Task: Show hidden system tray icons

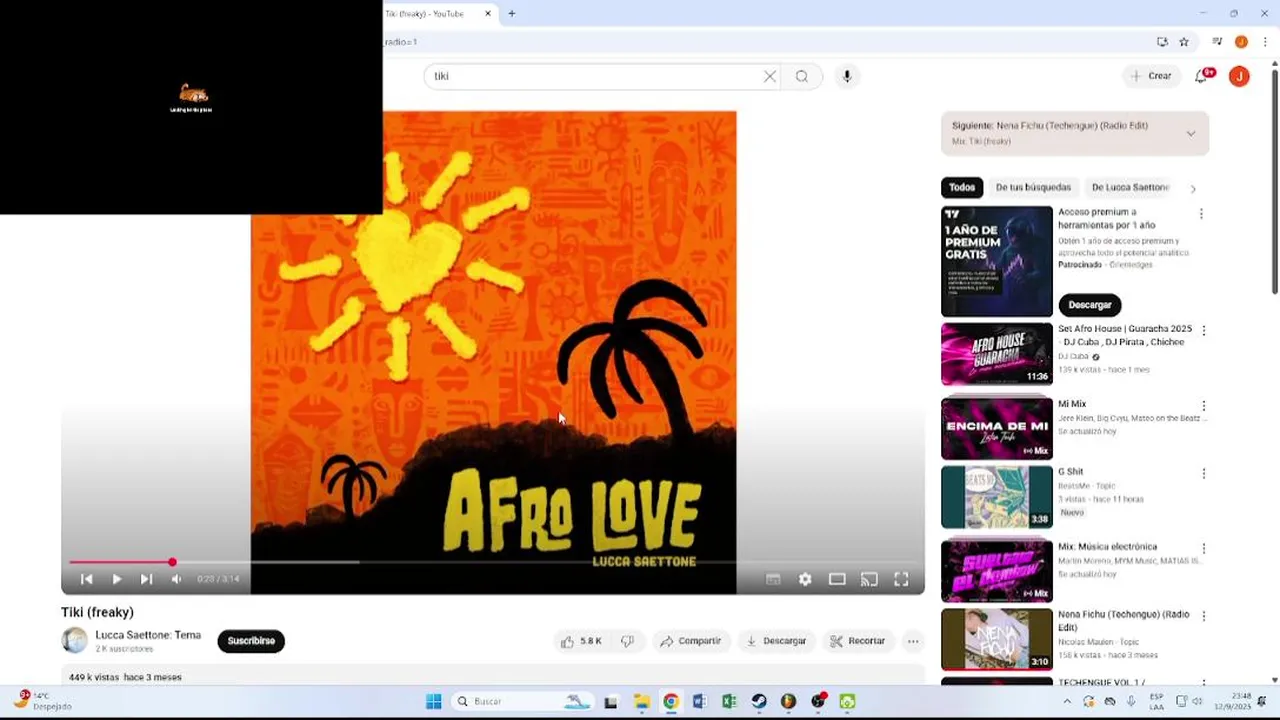Action: (1067, 702)
